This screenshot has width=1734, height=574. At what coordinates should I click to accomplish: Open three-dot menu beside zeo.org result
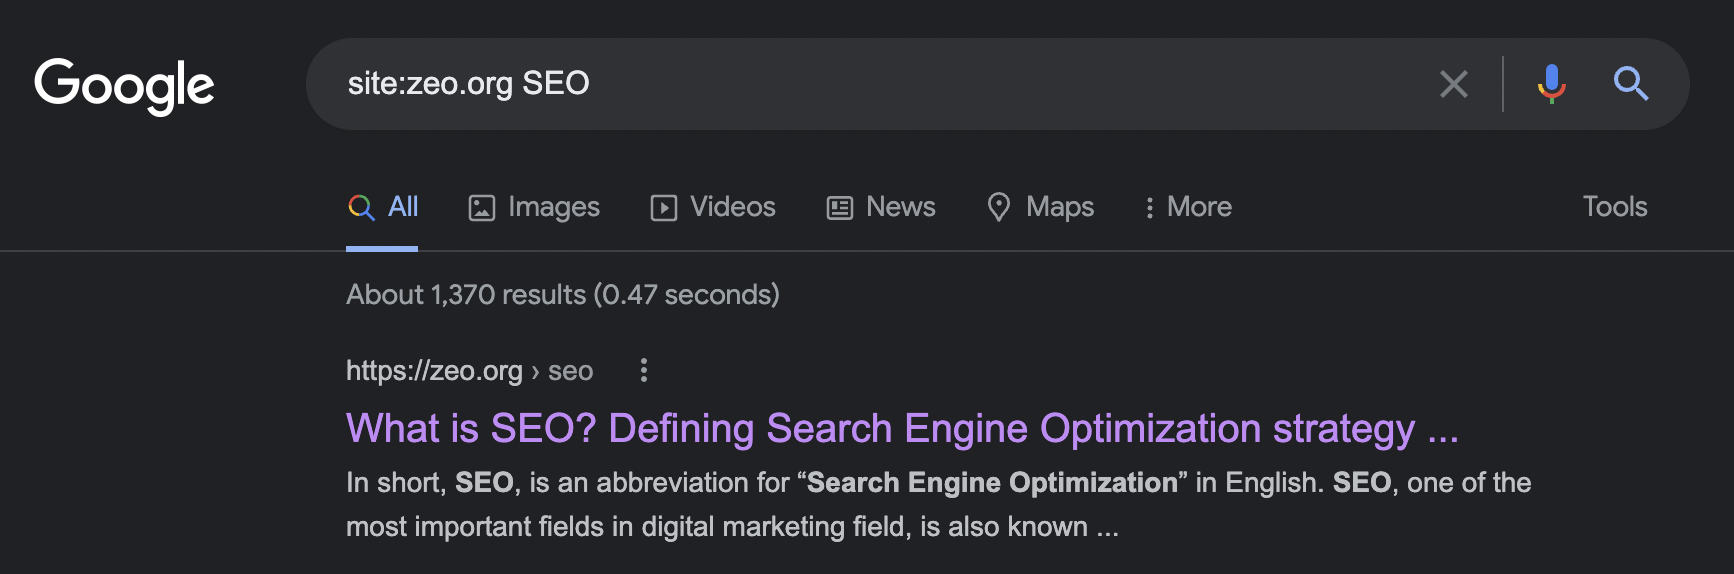[x=644, y=371]
